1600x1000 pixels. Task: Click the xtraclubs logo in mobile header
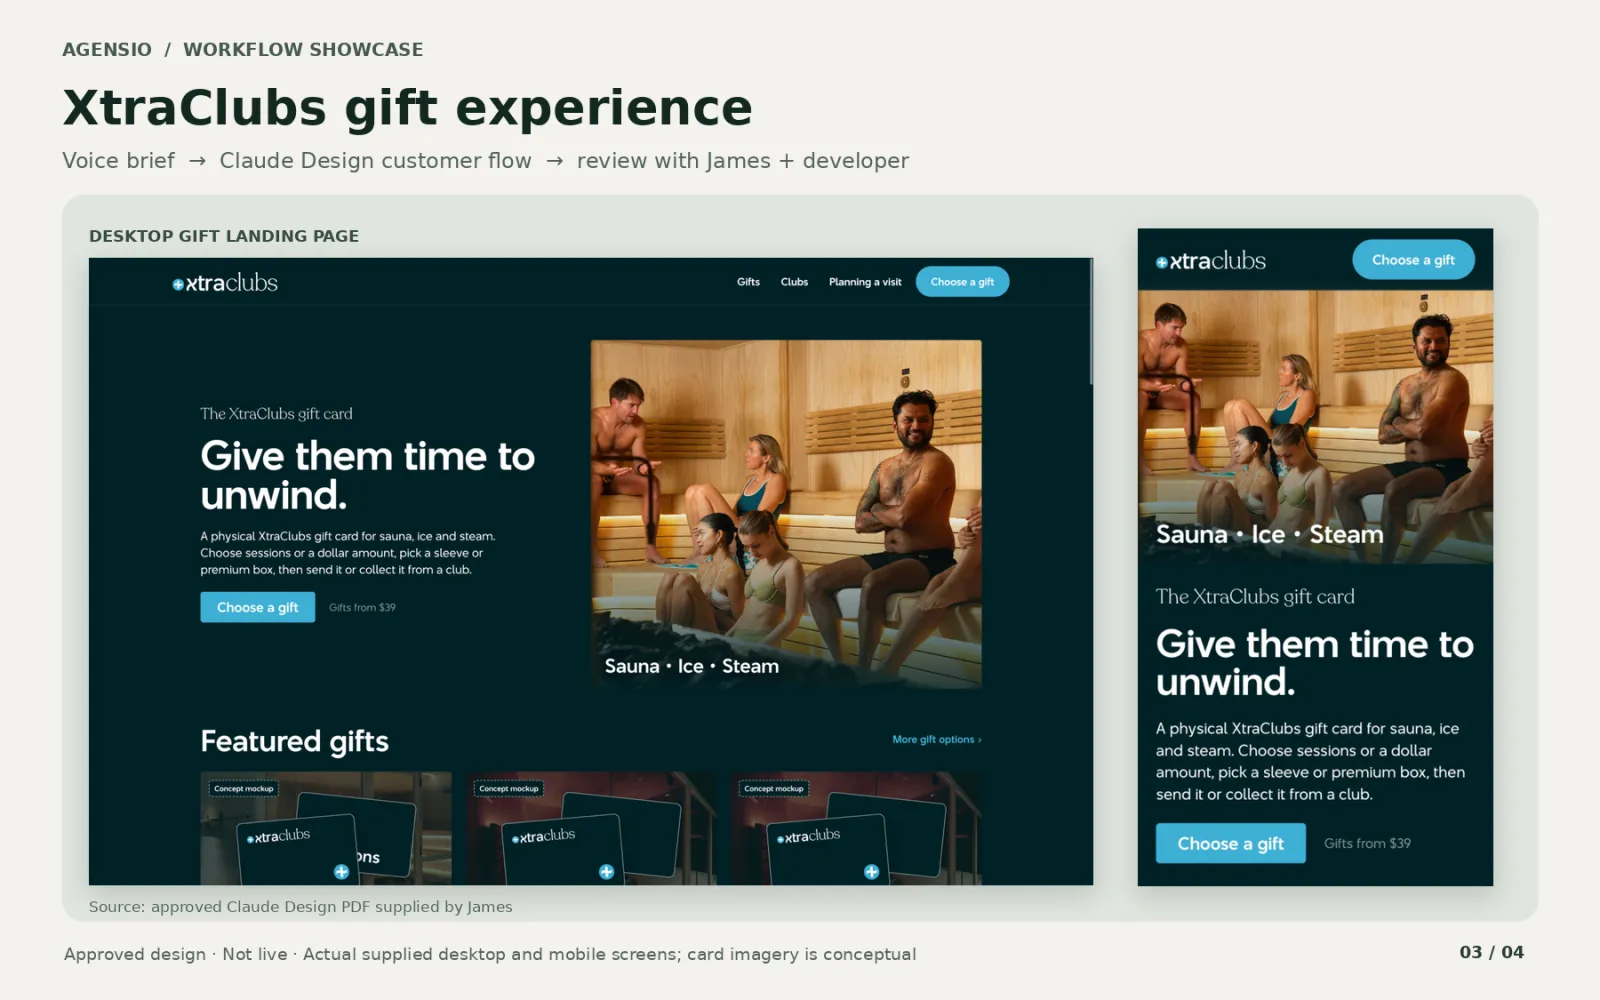pos(1211,261)
